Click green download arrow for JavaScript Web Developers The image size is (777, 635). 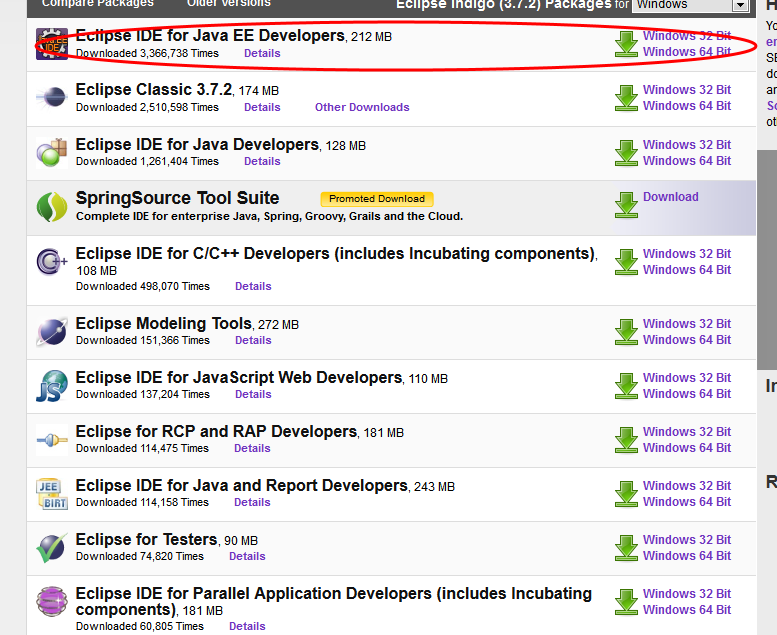626,386
